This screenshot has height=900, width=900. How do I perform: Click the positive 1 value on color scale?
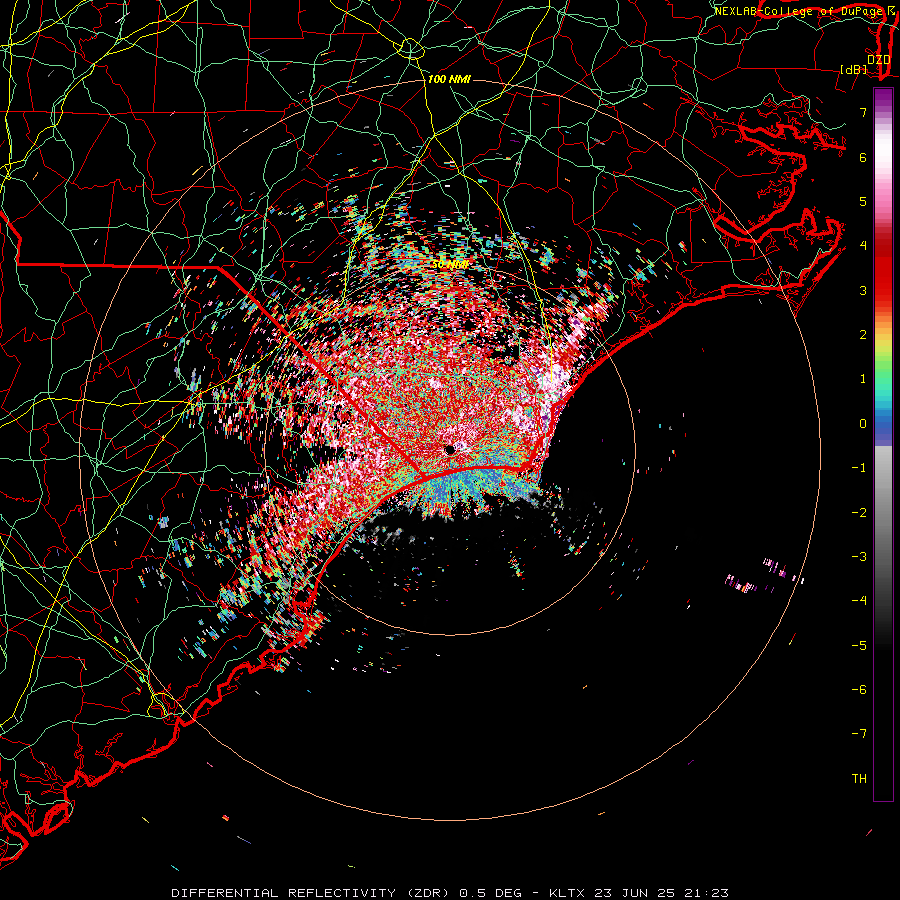tap(863, 379)
